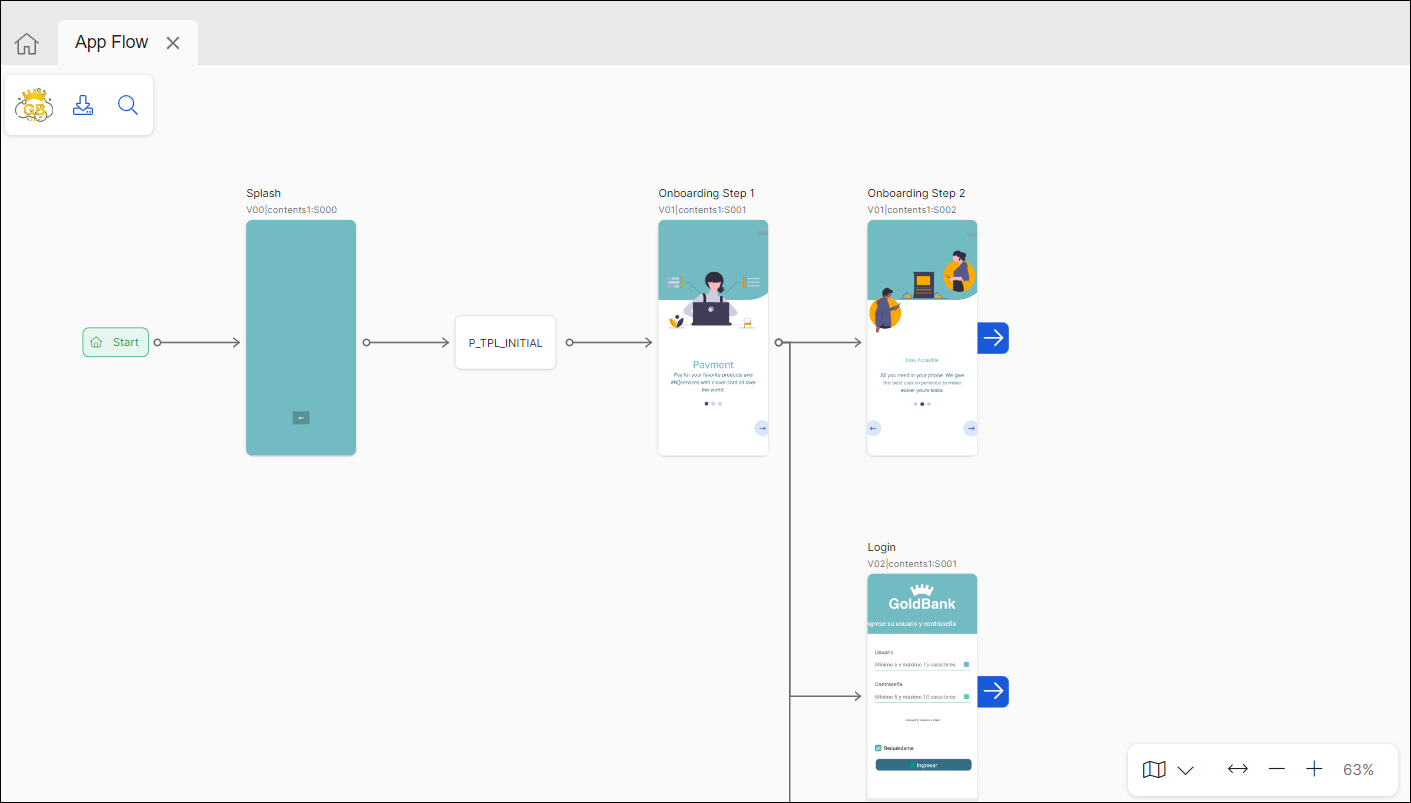Viewport: 1411px width, 803px height.
Task: Open the GoldBank crown app logo
Action: coord(34,105)
